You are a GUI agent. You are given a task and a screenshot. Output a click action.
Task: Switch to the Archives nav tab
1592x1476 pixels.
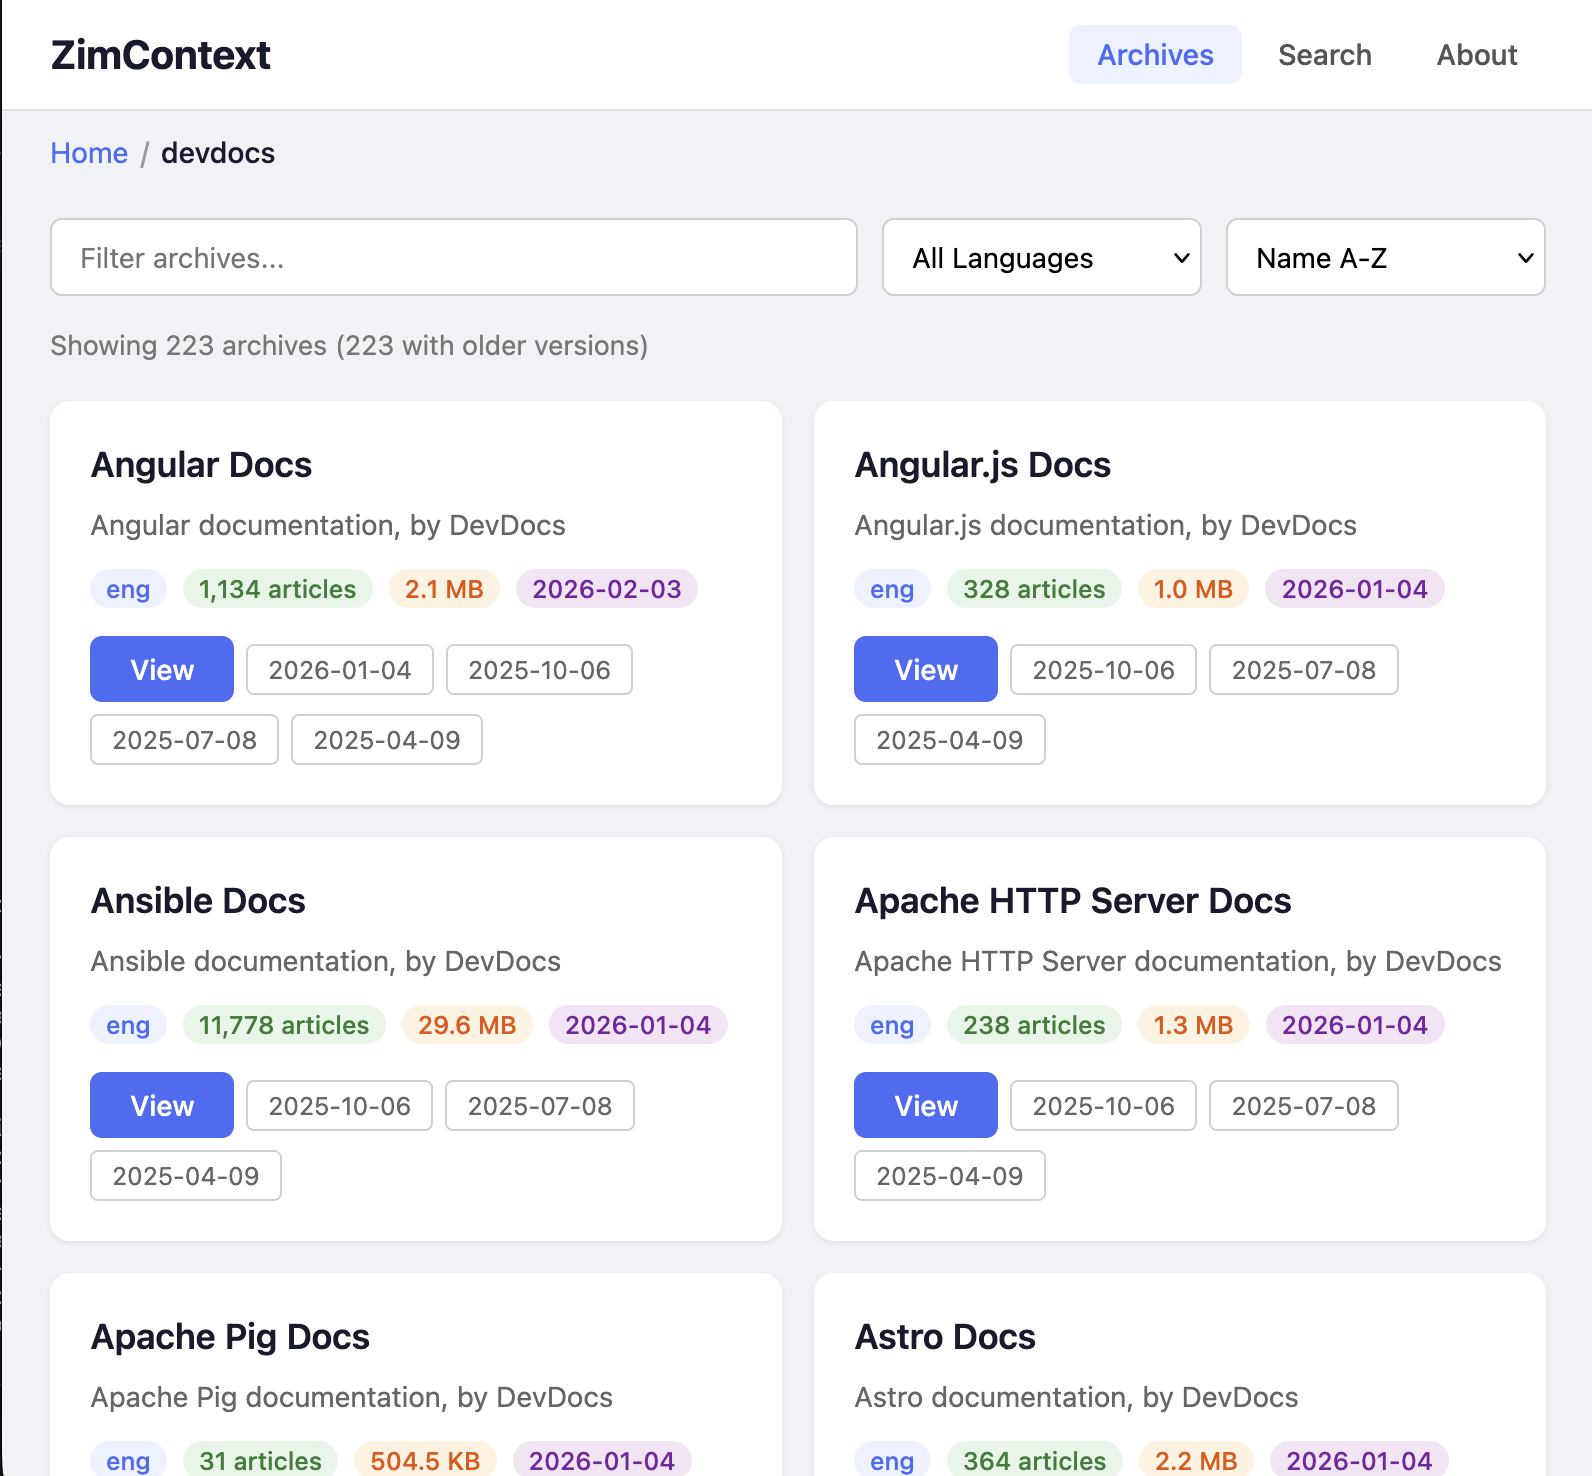(1155, 55)
